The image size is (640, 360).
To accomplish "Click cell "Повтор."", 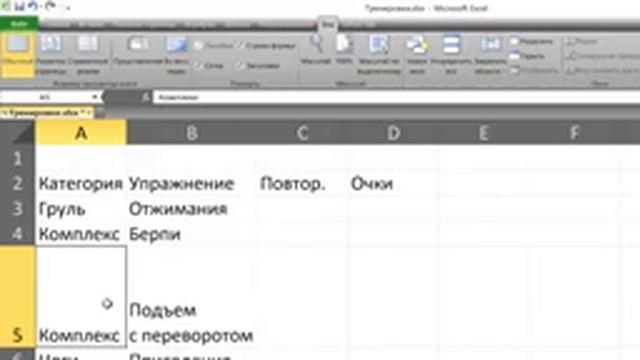I will coord(302,184).
